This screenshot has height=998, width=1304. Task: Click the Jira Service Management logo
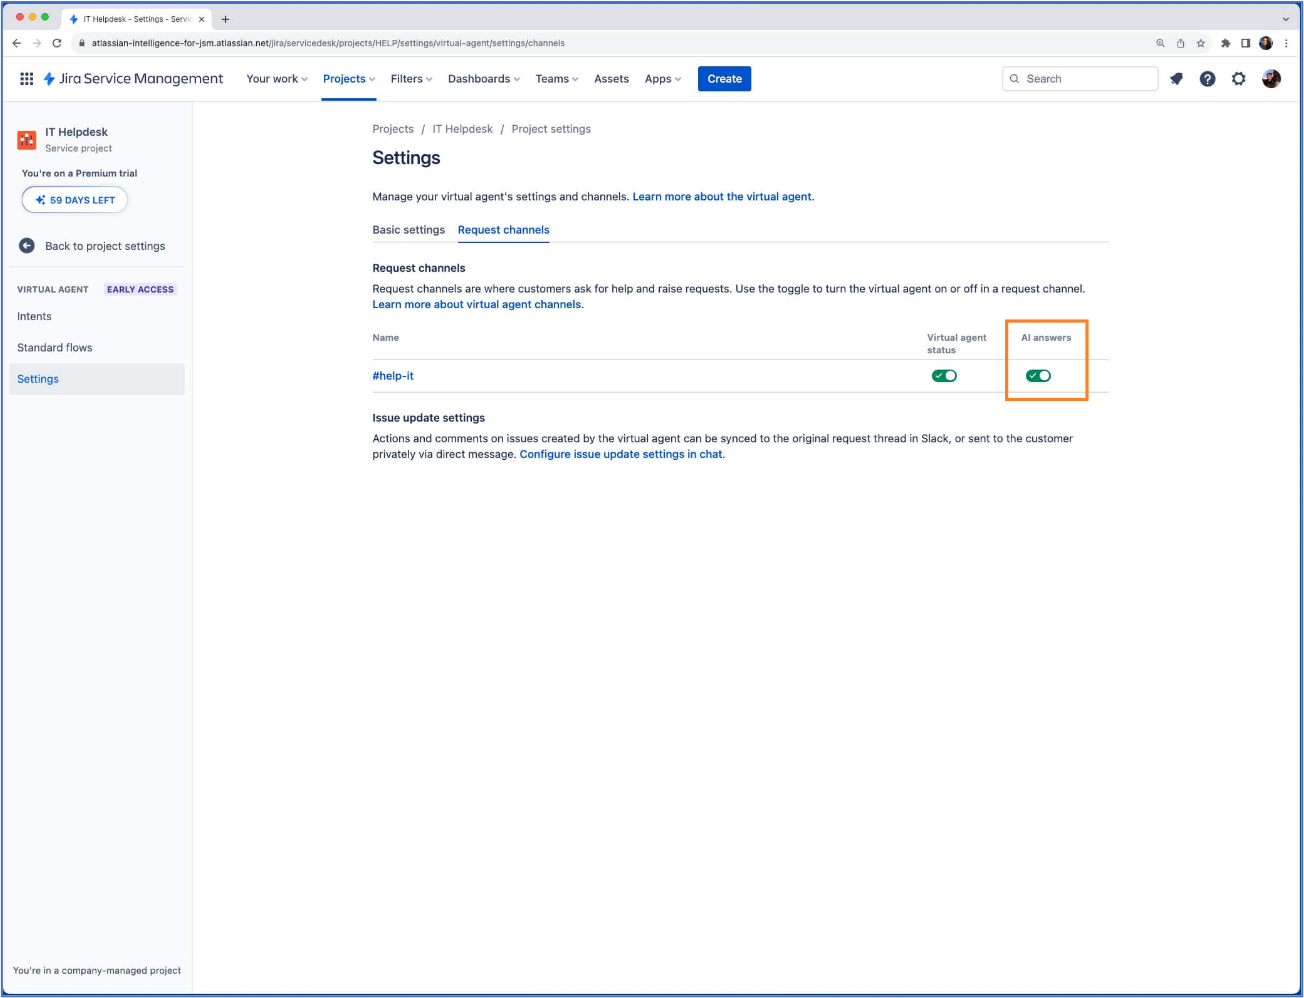tap(133, 79)
